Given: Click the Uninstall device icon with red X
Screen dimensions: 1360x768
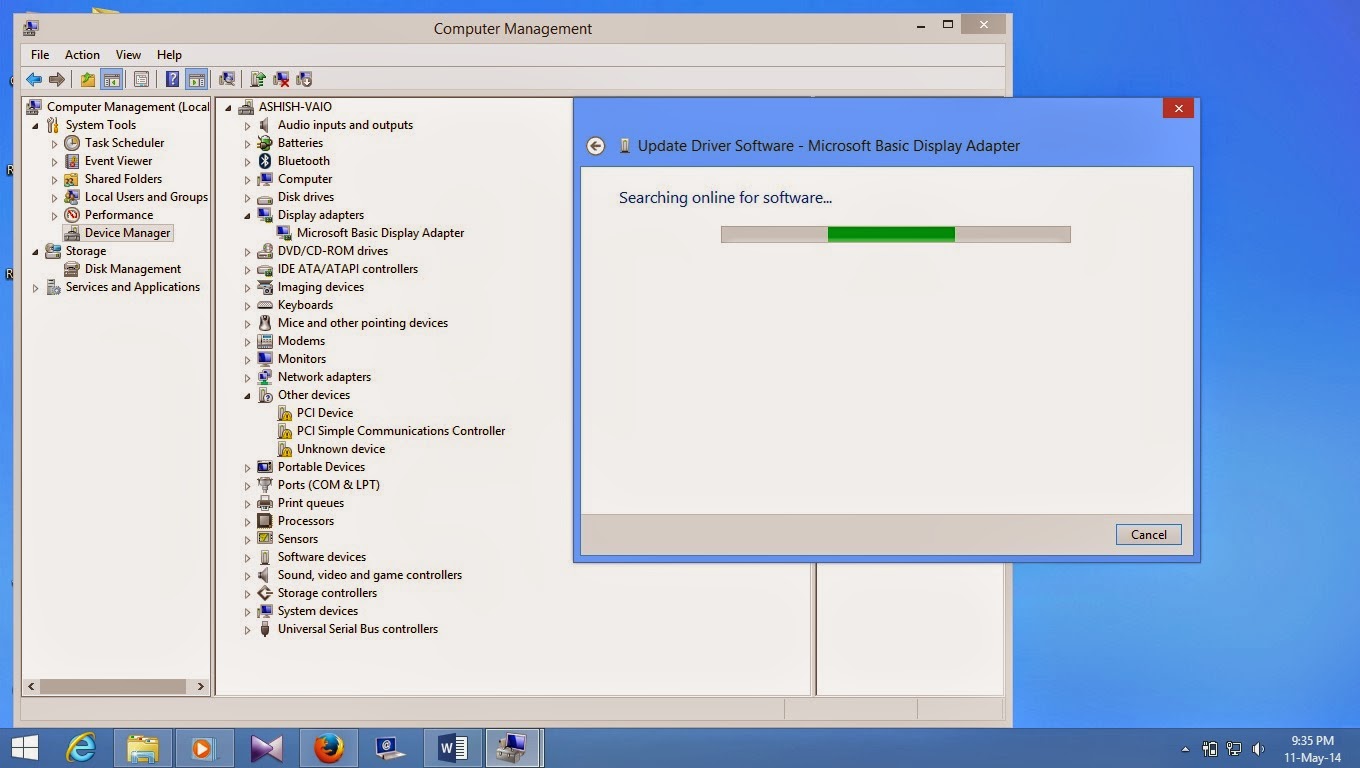Looking at the screenshot, I should coord(281,79).
